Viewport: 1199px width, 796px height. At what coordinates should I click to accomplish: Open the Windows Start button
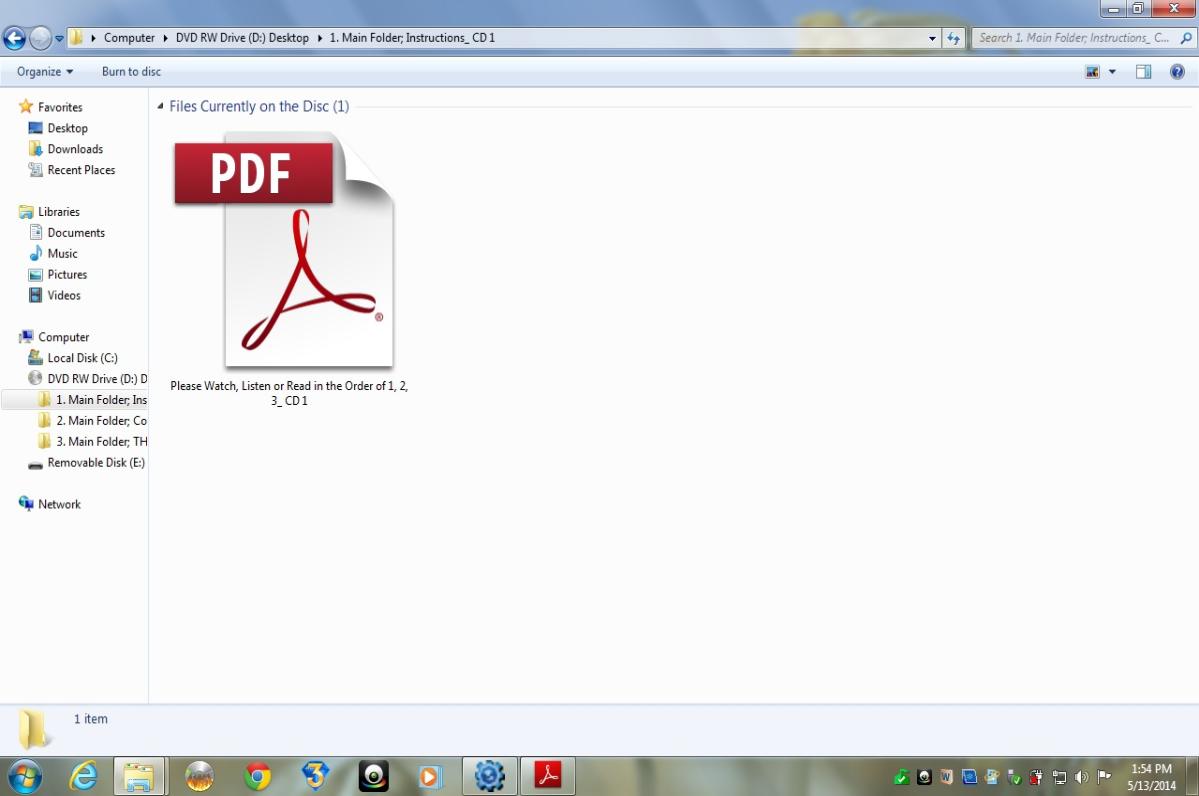24,777
